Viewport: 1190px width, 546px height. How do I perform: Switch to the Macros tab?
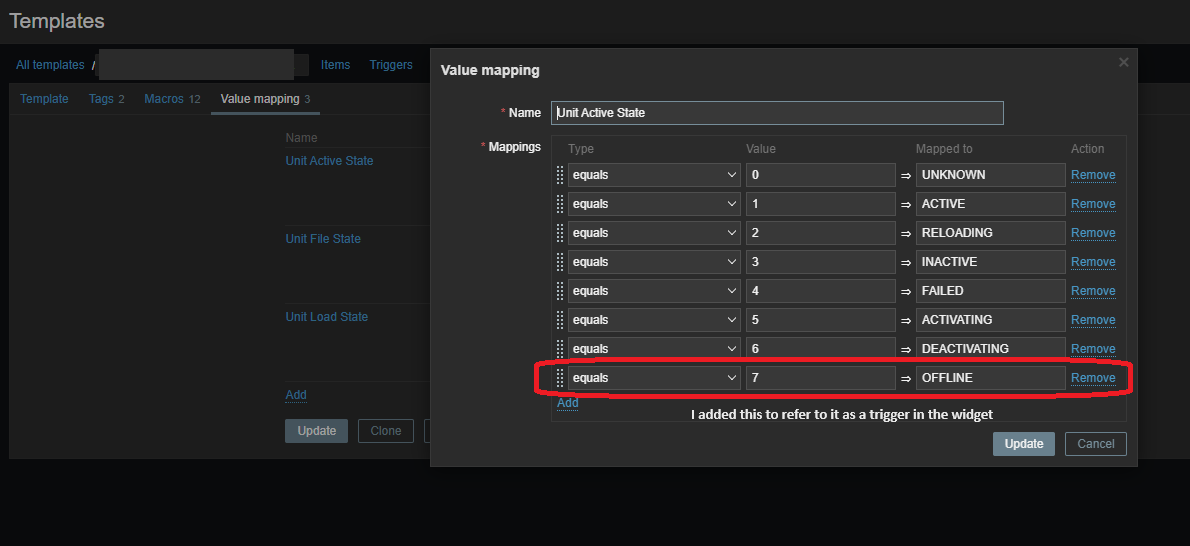pyautogui.click(x=172, y=99)
